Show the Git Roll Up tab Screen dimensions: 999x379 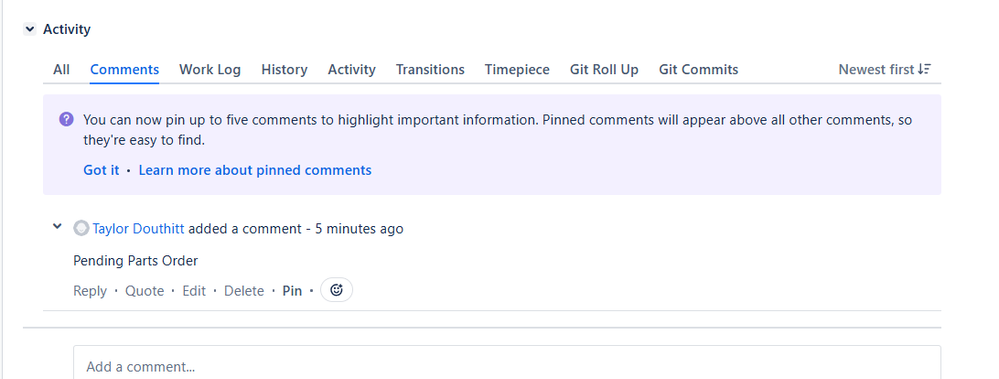point(604,69)
